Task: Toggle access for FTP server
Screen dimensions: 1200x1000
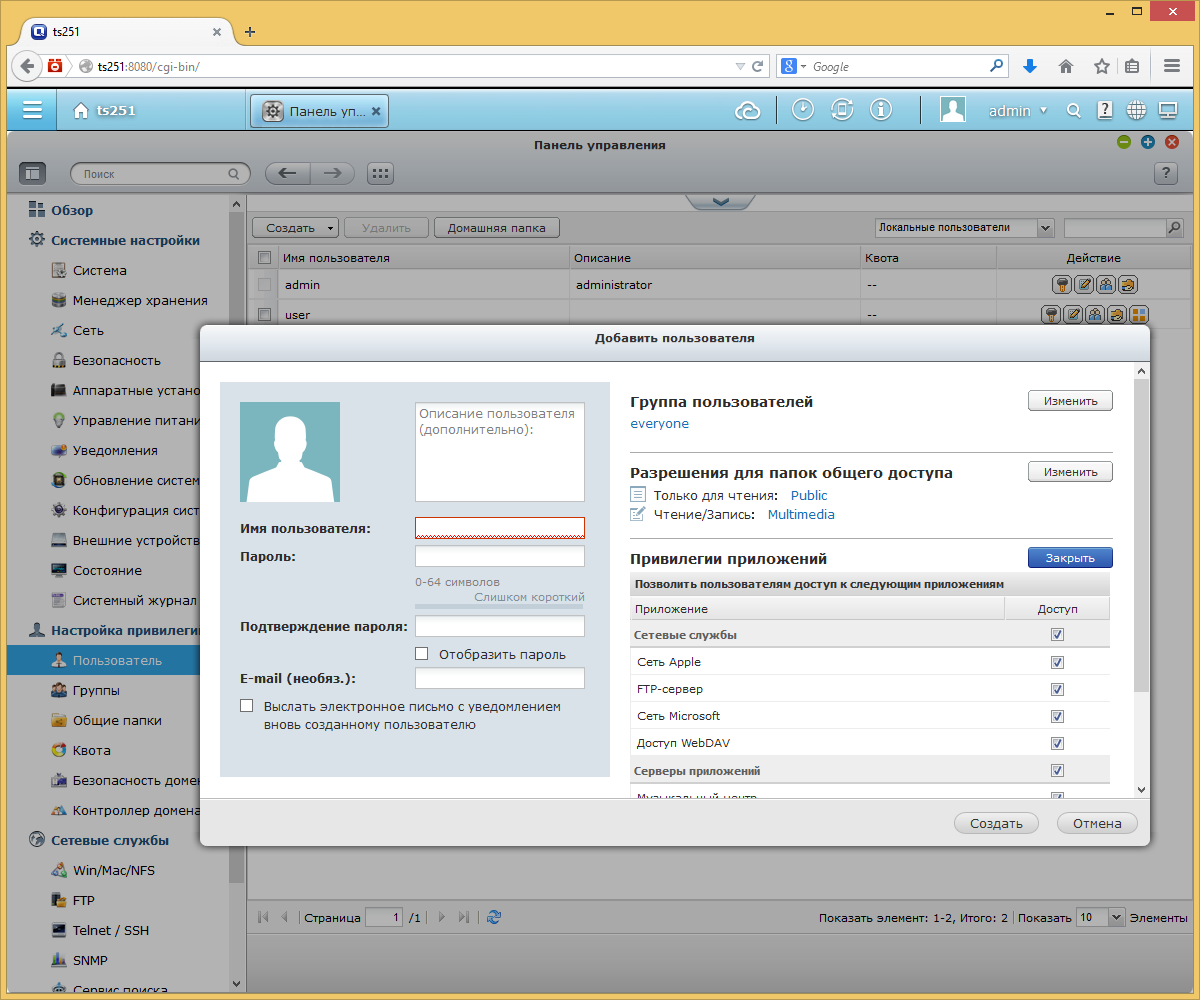Action: pos(1057,689)
